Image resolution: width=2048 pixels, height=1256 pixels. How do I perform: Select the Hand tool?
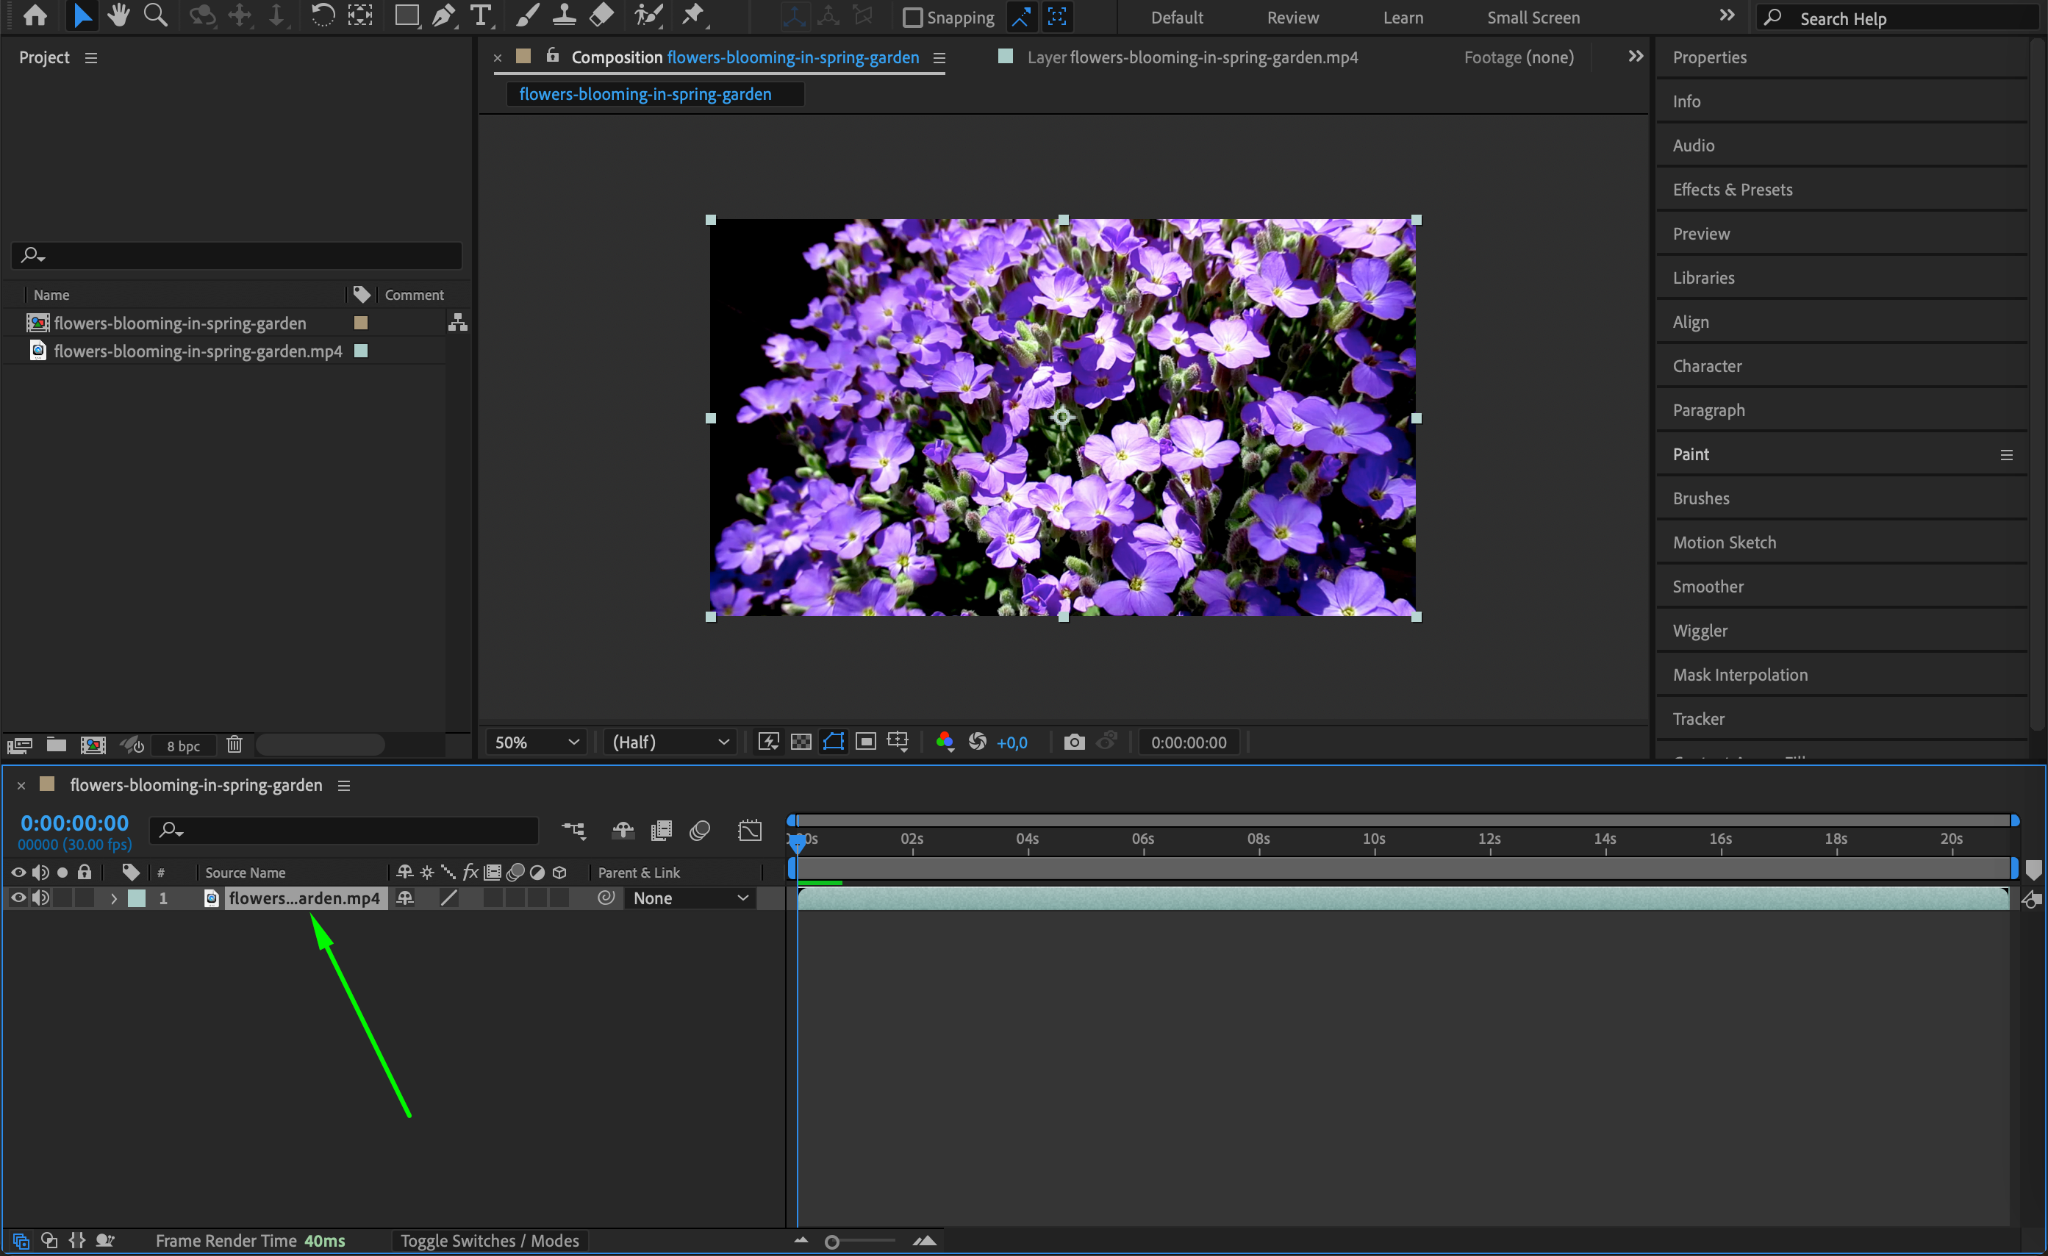pos(119,15)
